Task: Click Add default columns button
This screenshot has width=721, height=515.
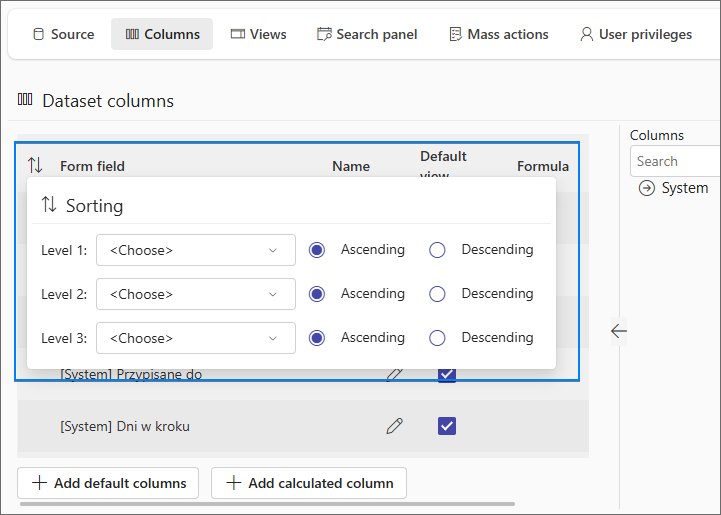Action: tap(108, 483)
